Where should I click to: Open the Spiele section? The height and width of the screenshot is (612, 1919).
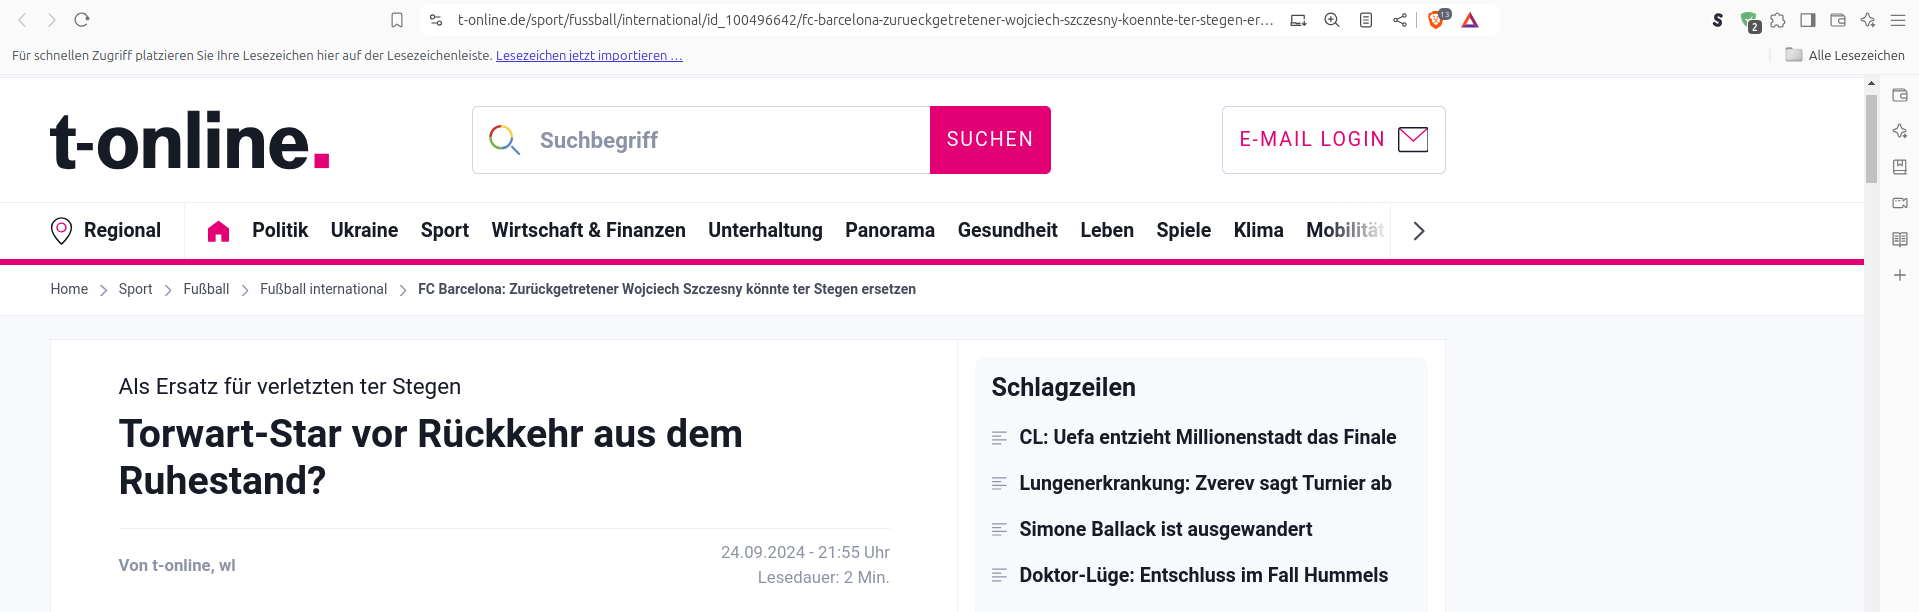1184,230
